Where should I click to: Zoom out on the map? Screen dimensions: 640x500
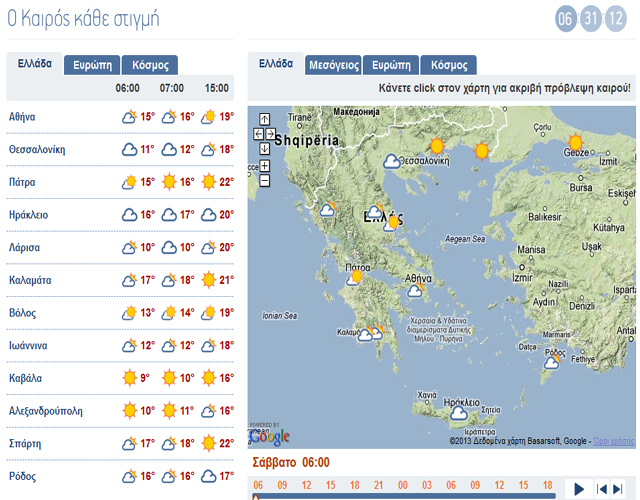pyautogui.click(x=264, y=181)
